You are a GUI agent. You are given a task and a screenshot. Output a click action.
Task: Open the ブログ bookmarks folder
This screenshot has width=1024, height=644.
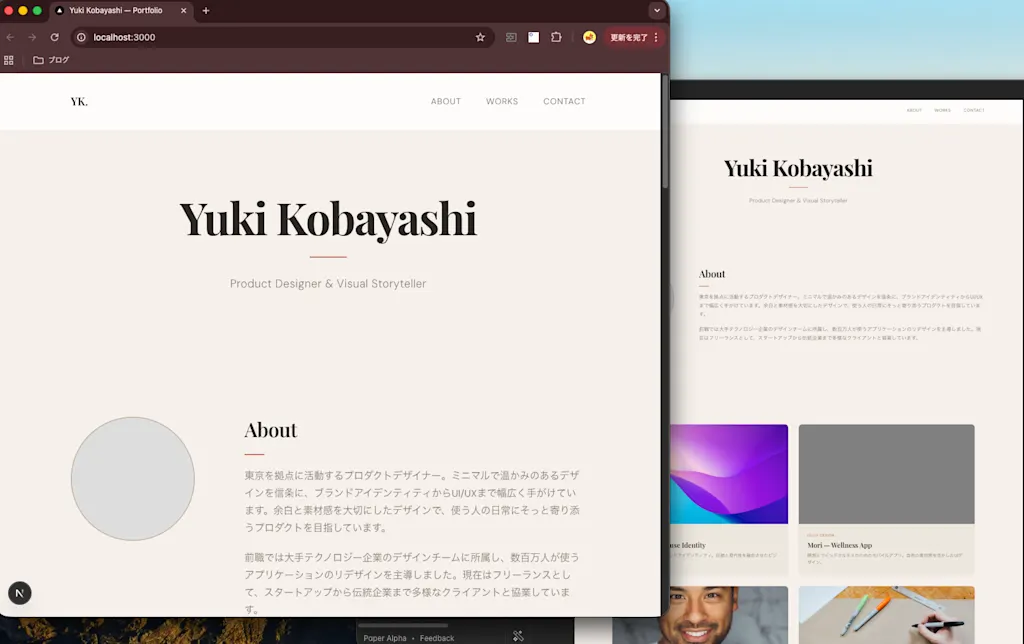click(51, 60)
